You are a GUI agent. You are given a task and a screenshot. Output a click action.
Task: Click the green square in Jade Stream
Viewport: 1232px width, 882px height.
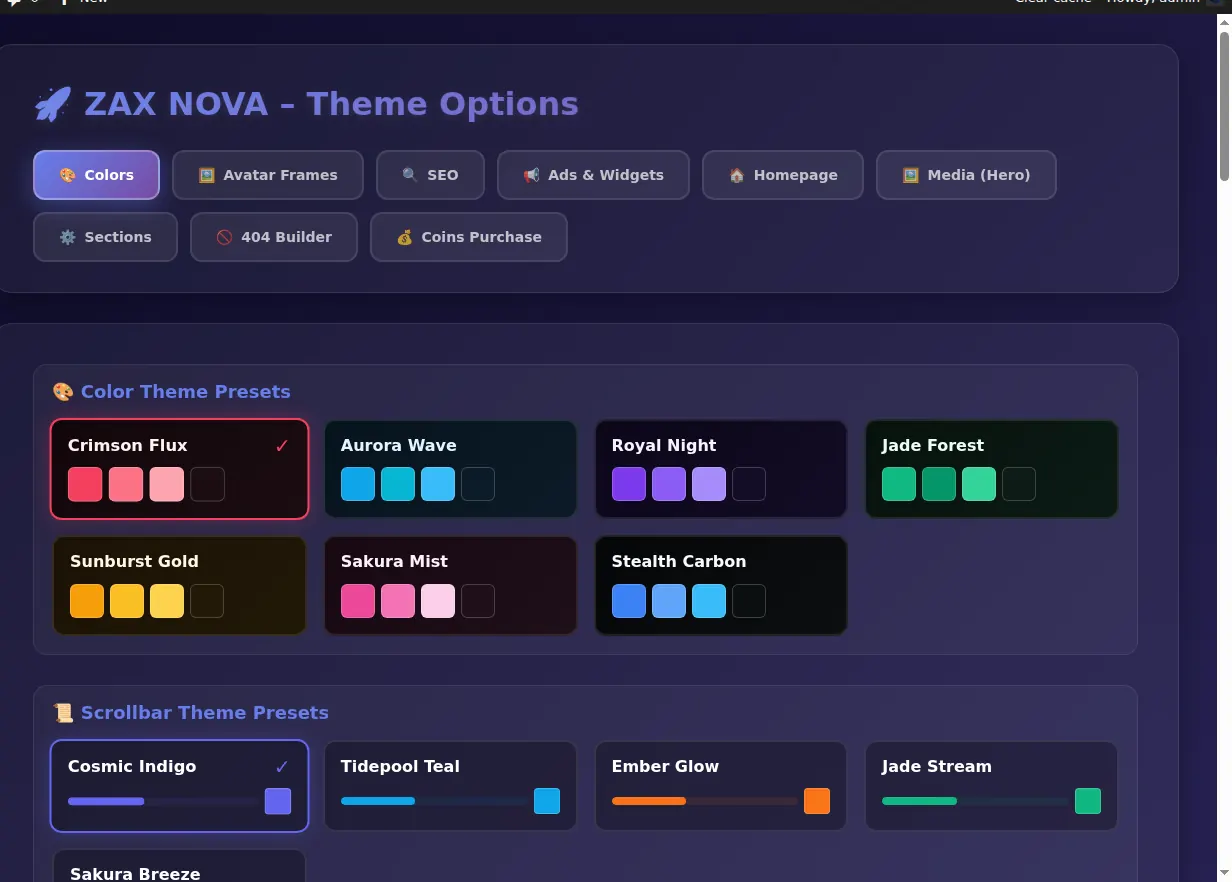click(1088, 801)
